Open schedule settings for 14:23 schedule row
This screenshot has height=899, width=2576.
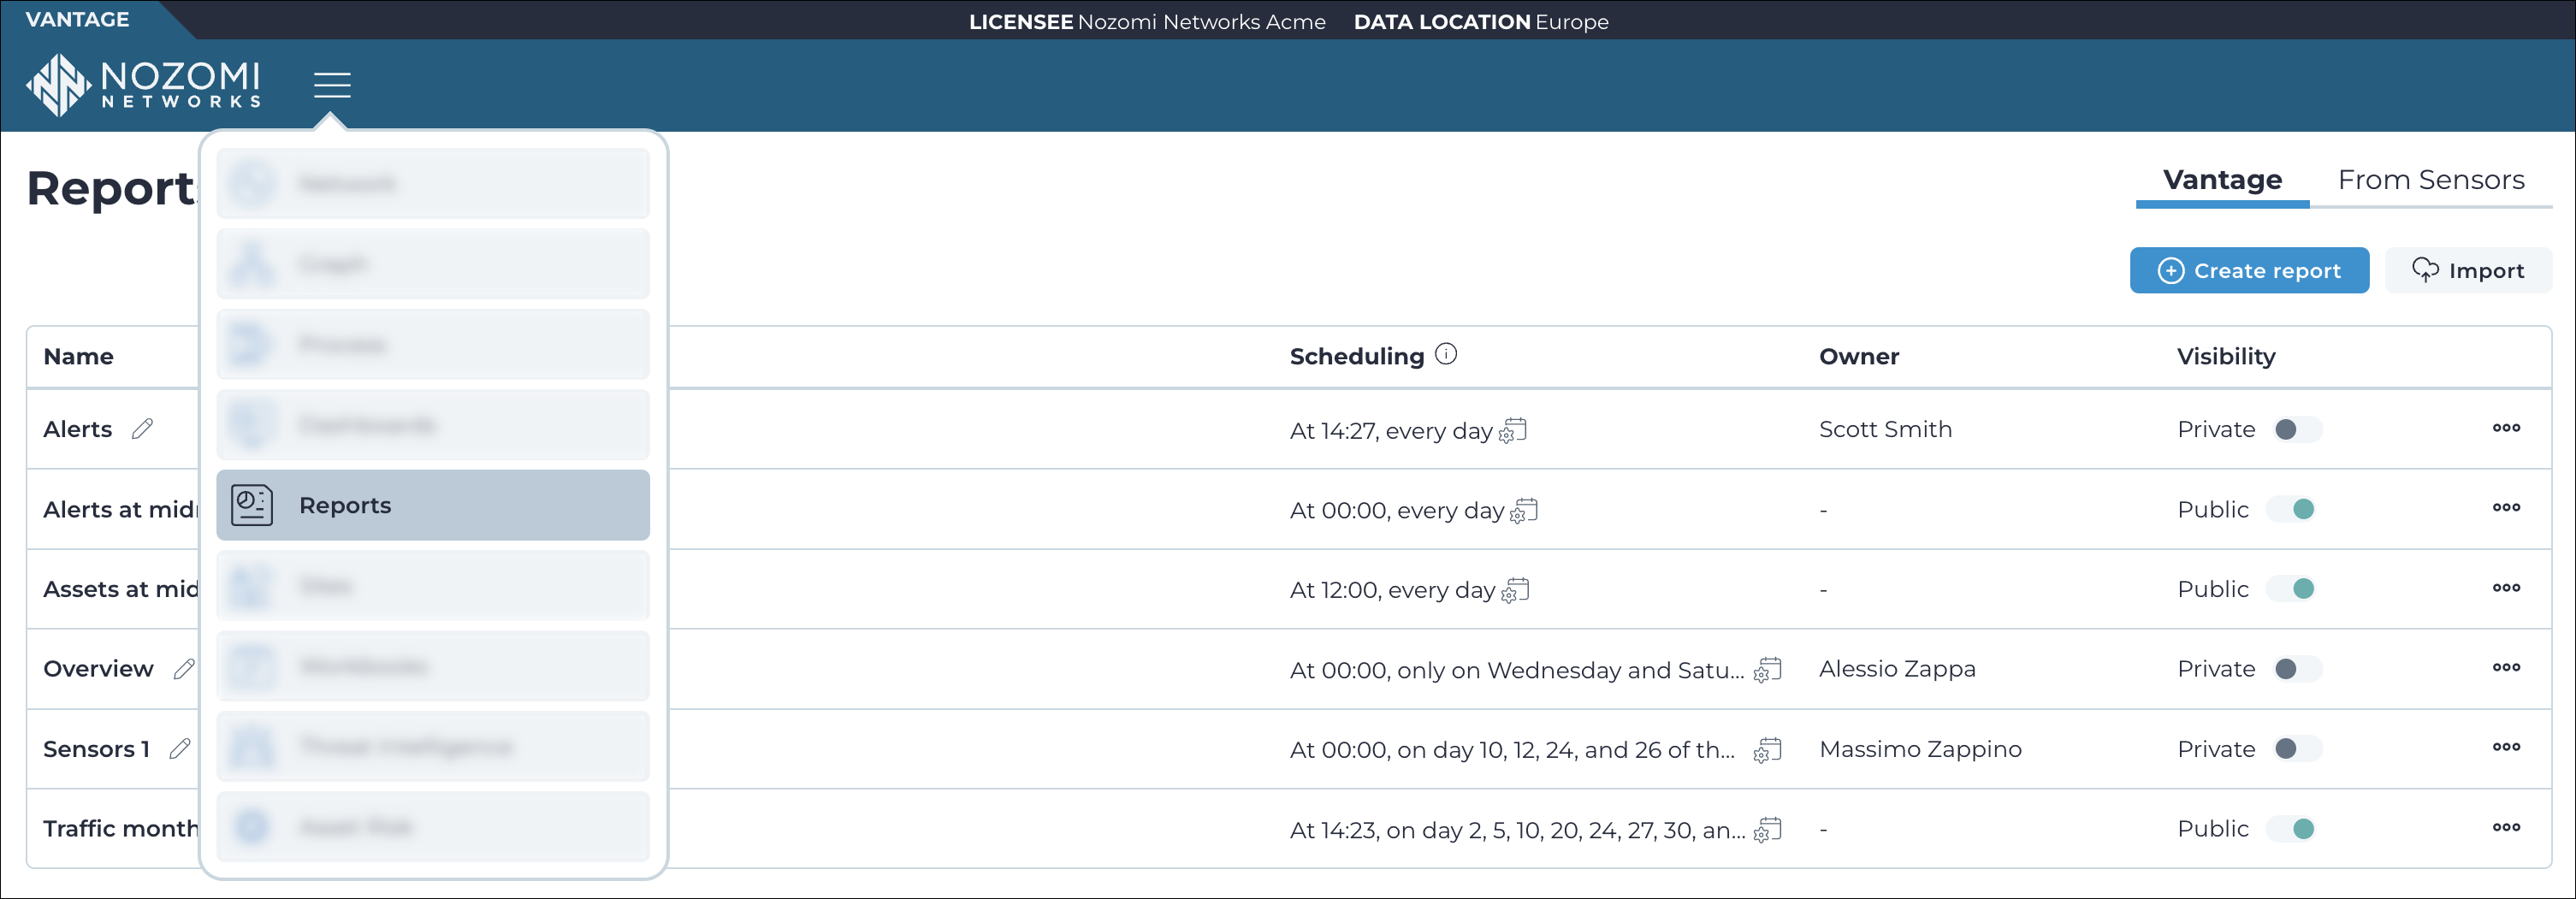pyautogui.click(x=1768, y=829)
